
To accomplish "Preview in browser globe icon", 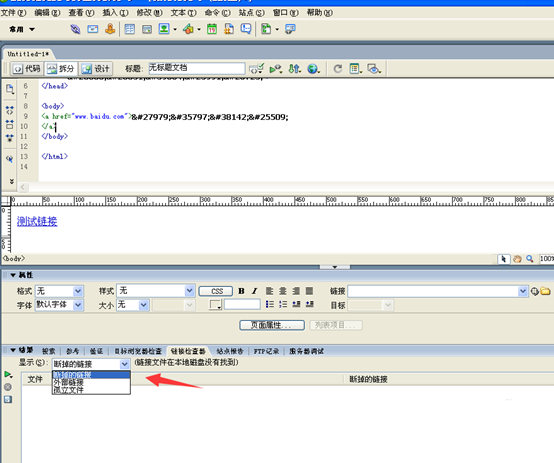I will coord(313,68).
